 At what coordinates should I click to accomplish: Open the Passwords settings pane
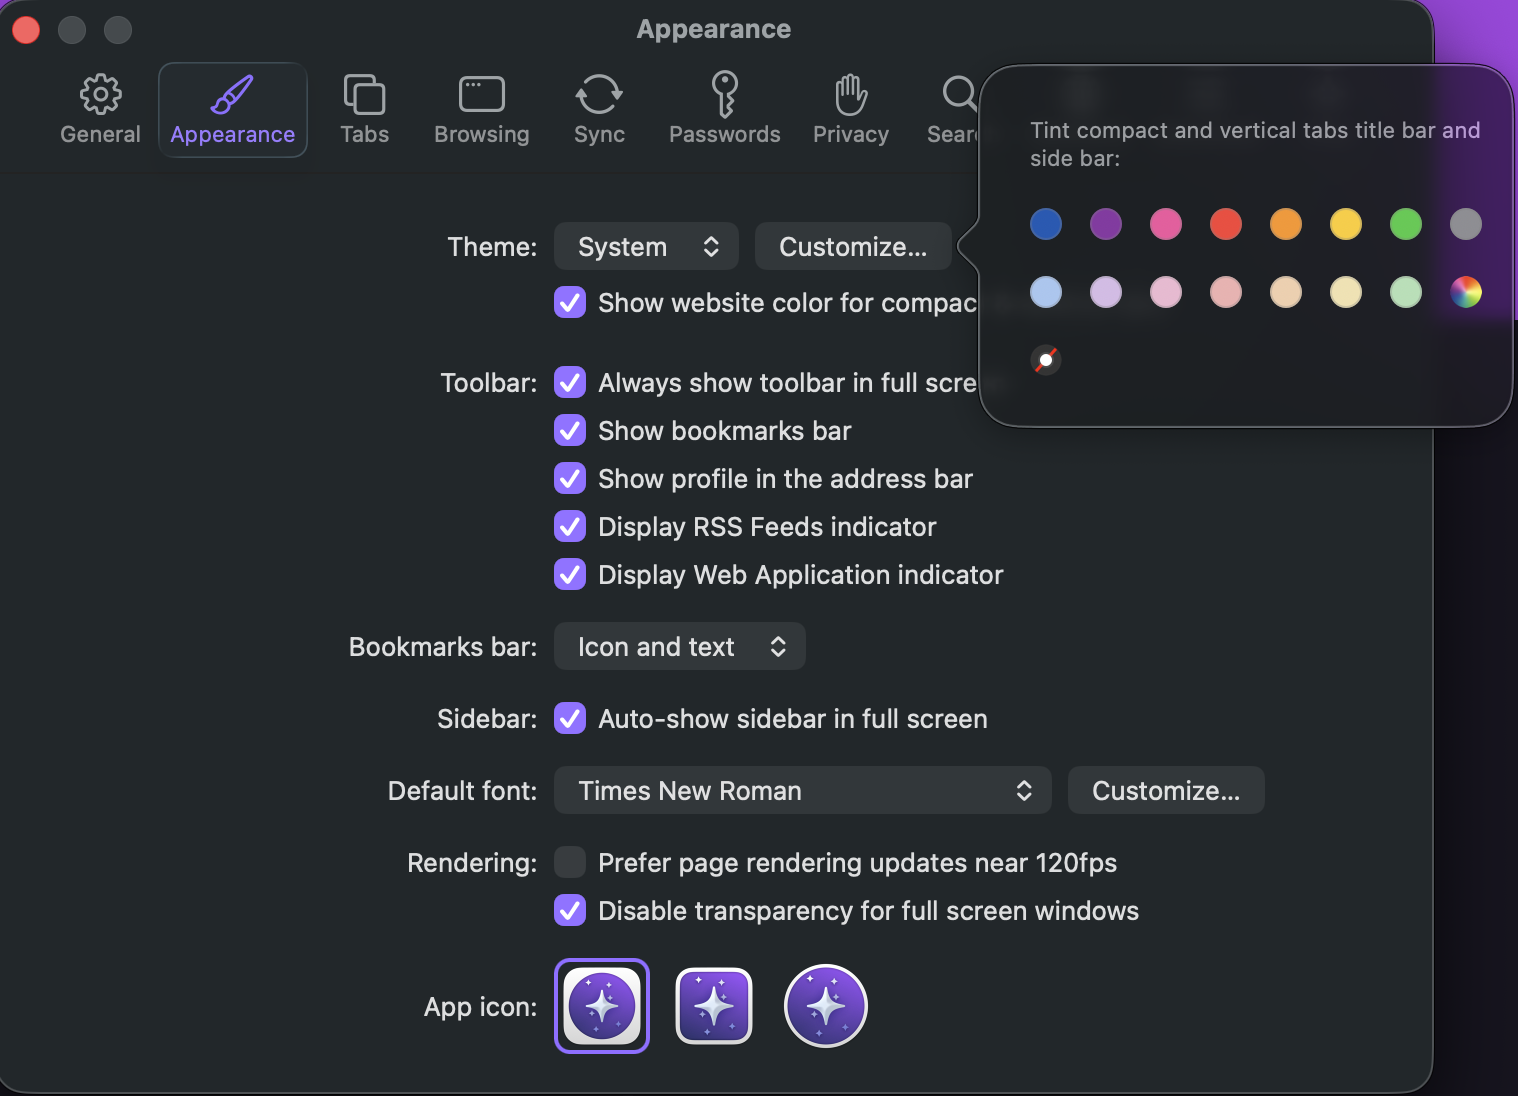(724, 110)
